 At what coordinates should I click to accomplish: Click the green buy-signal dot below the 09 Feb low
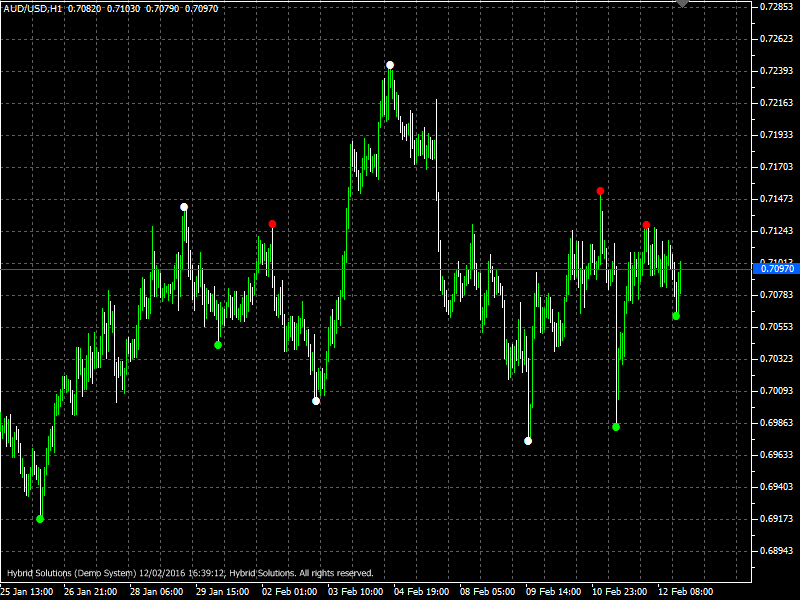(x=617, y=427)
